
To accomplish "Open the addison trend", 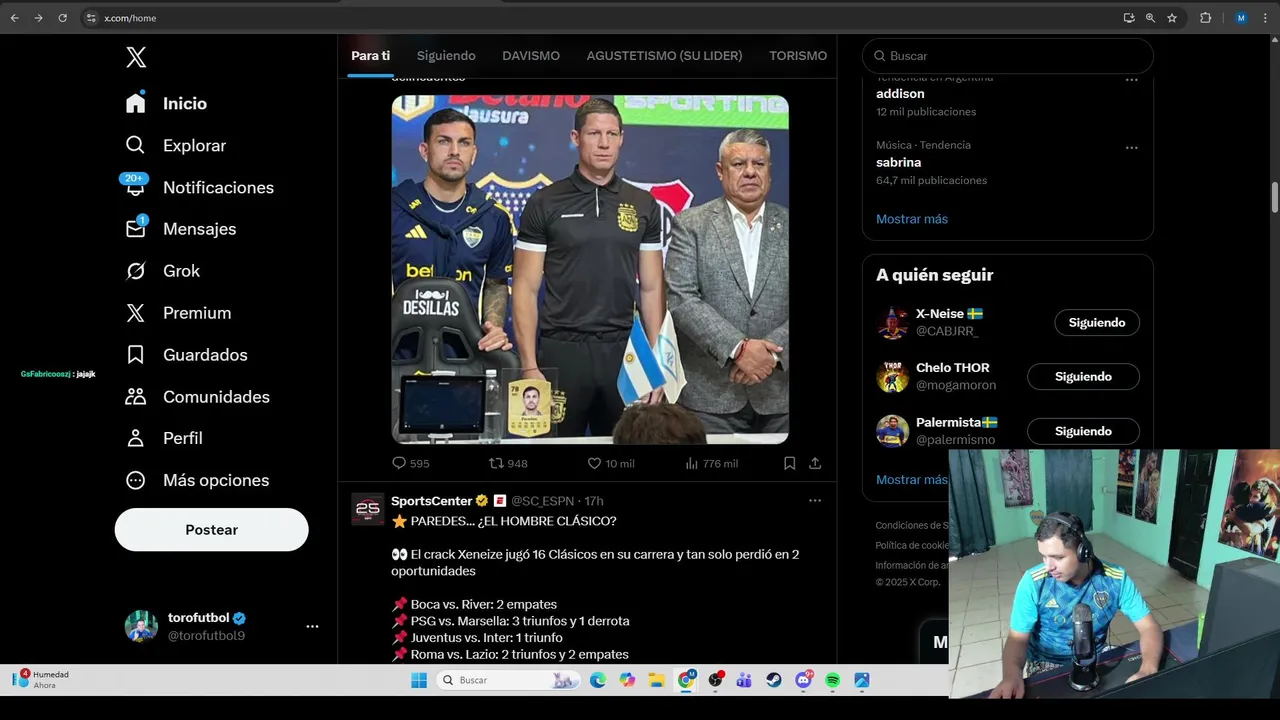I will coord(900,94).
